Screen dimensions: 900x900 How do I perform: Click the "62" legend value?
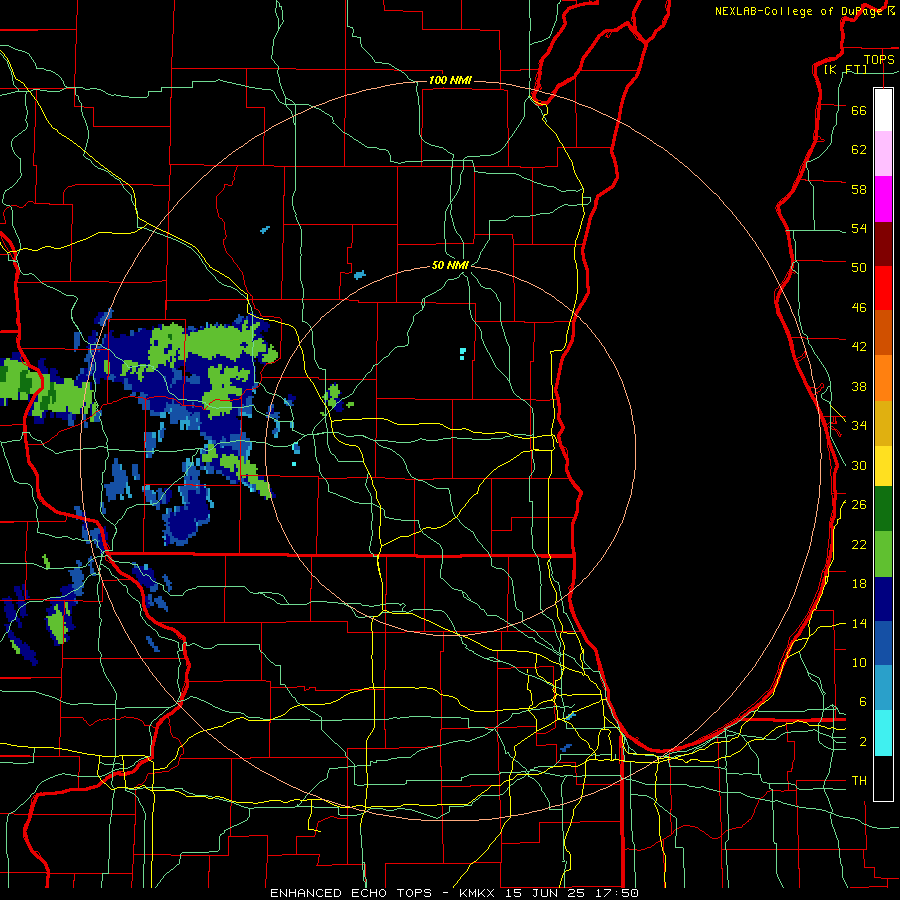coord(859,150)
